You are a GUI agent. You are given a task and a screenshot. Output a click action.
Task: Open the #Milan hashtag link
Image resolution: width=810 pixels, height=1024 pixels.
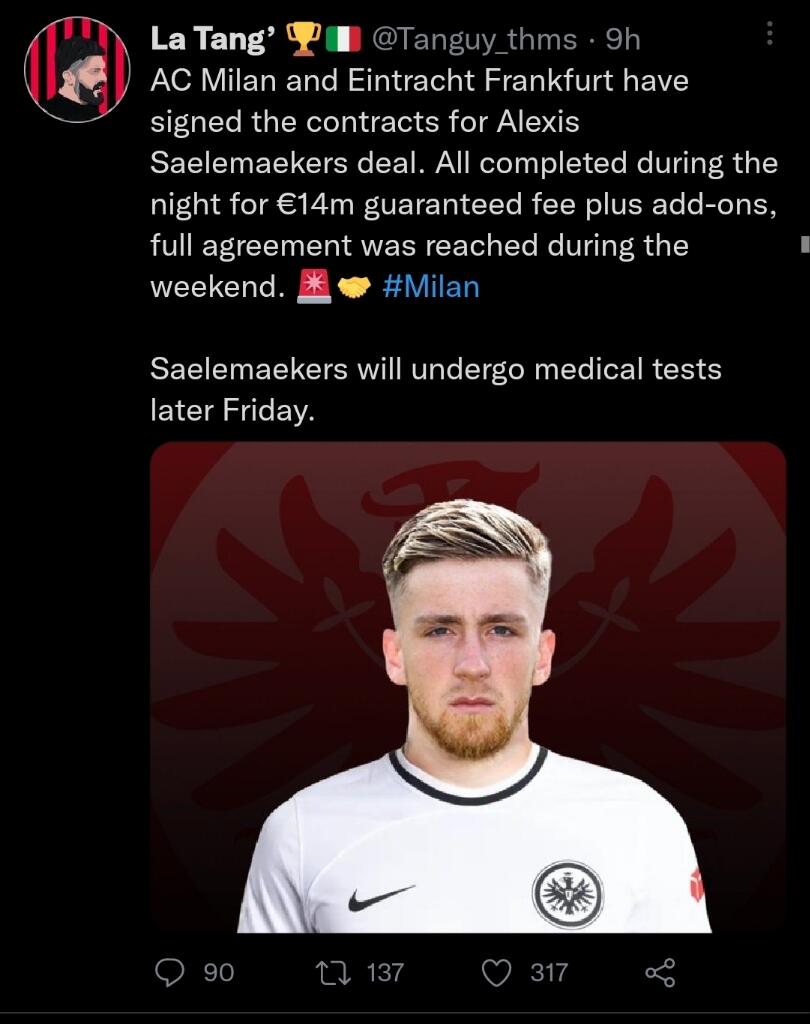[431, 287]
